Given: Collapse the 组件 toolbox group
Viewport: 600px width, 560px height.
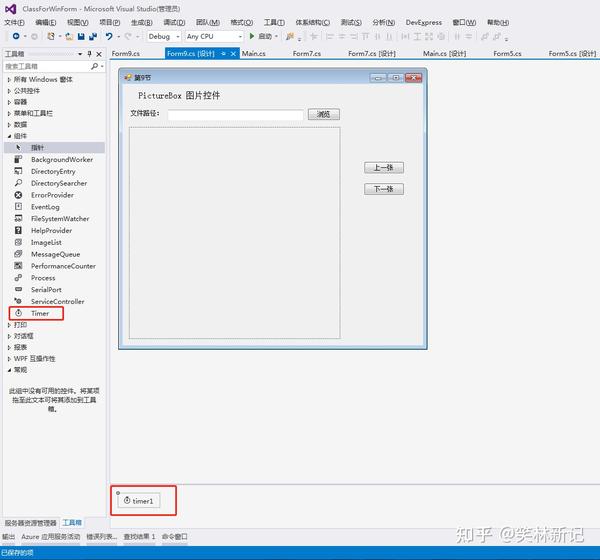Looking at the screenshot, I should click(x=9, y=136).
